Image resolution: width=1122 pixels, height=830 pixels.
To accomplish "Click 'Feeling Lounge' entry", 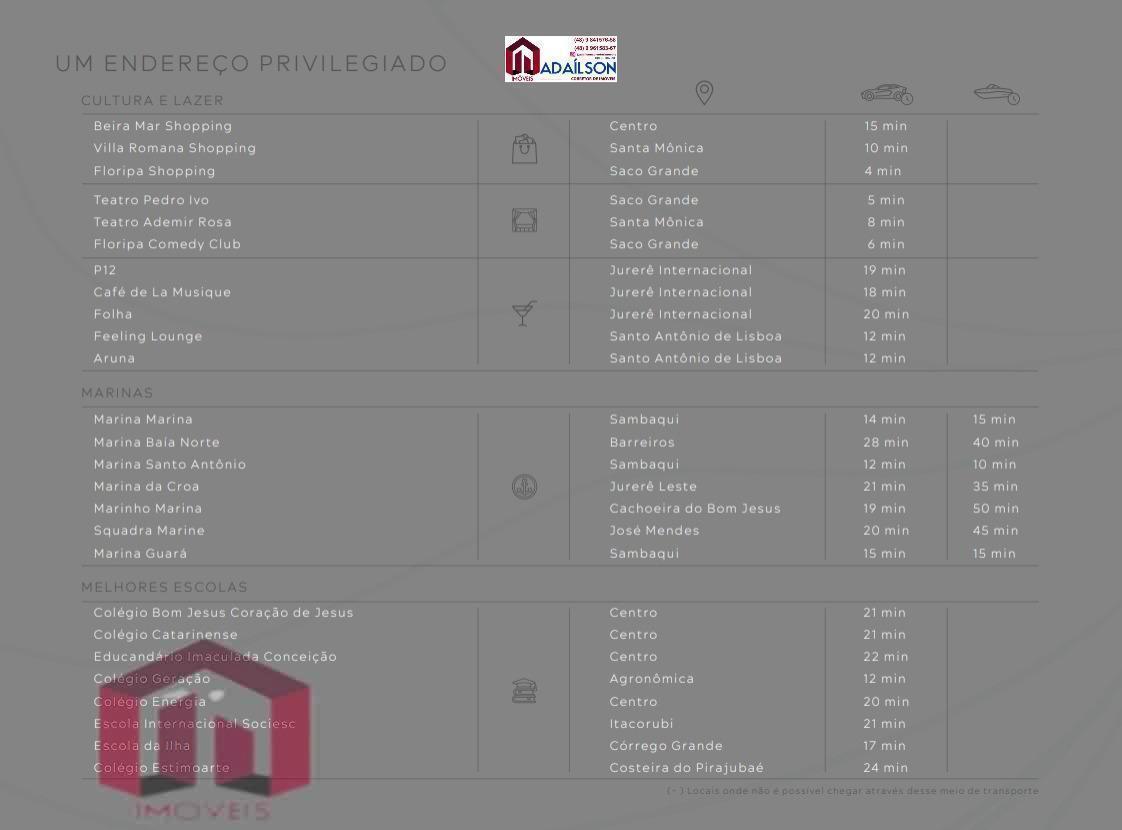I will (148, 336).
